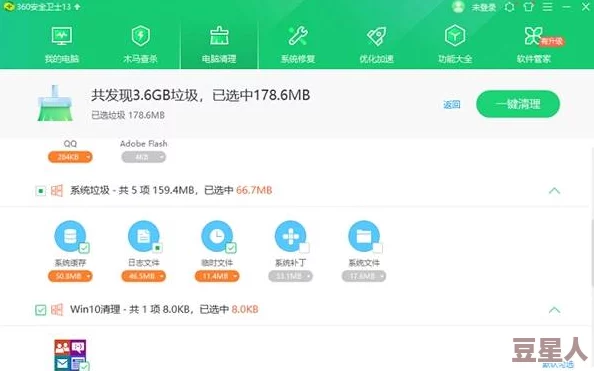Click the Adobe Flash label
The width and height of the screenshot is (594, 371).
coord(144,144)
